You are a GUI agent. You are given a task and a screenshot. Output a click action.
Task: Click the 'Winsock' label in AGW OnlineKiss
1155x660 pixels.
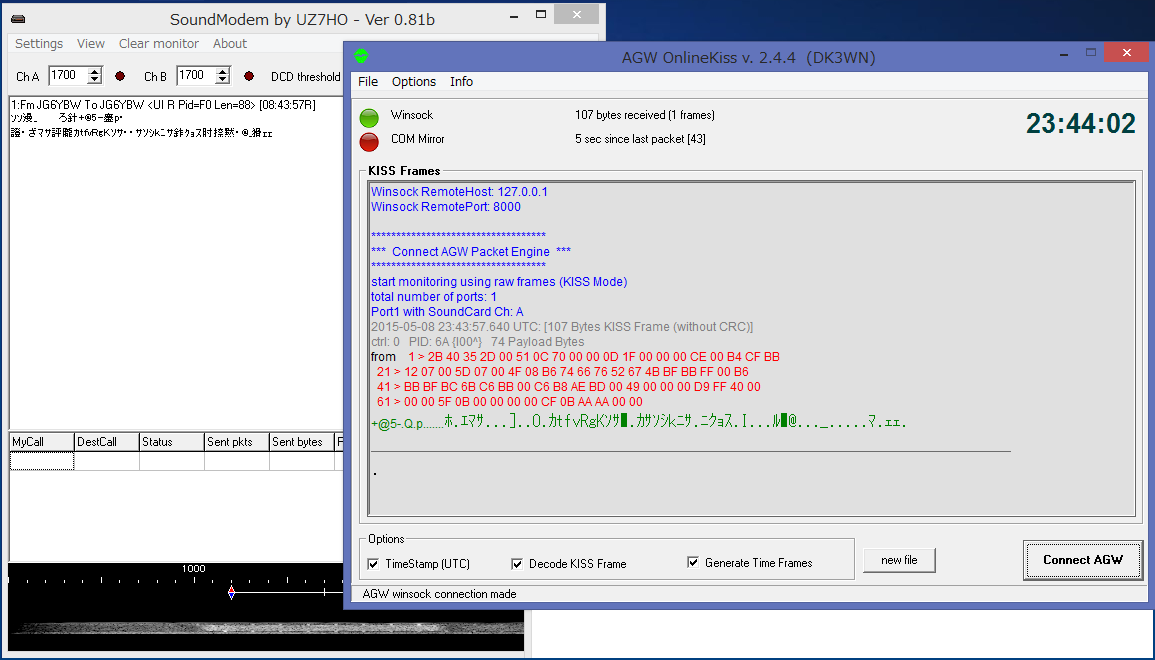click(x=412, y=115)
